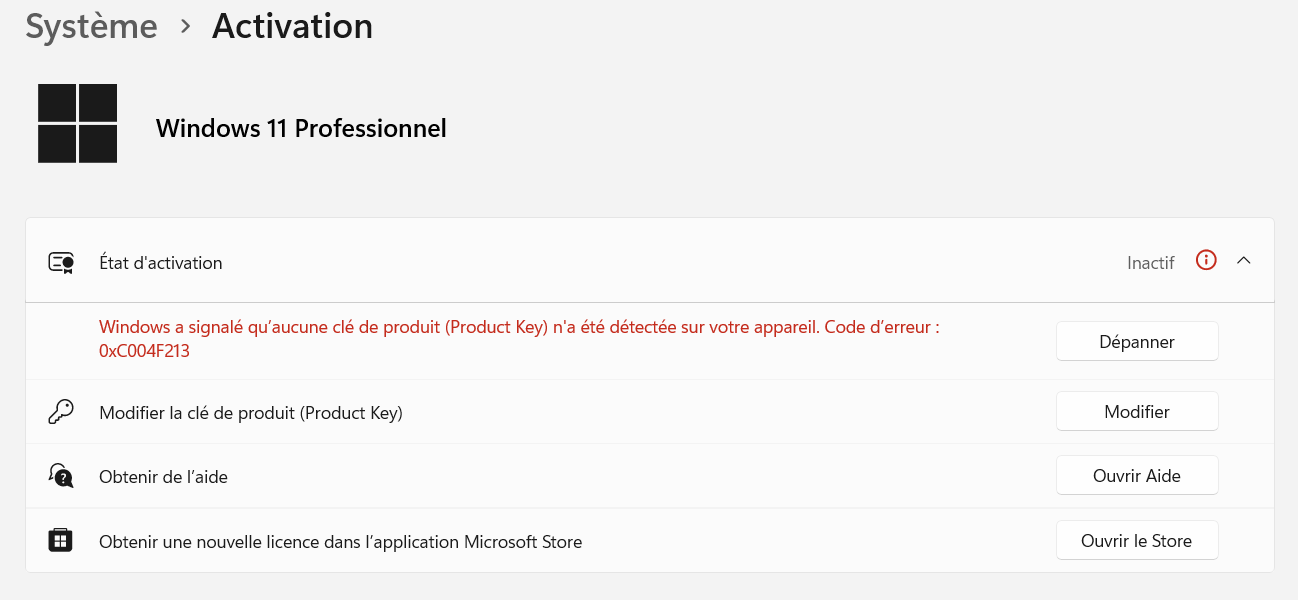This screenshot has height=600, width=1298.
Task: Open help with Ouvrir Aide button
Action: (x=1137, y=476)
